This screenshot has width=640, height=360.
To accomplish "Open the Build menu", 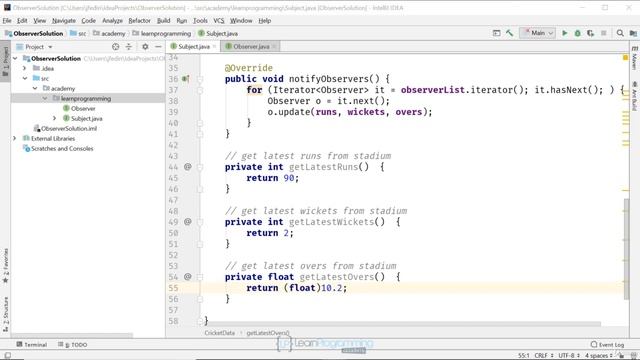I will [x=163, y=20].
